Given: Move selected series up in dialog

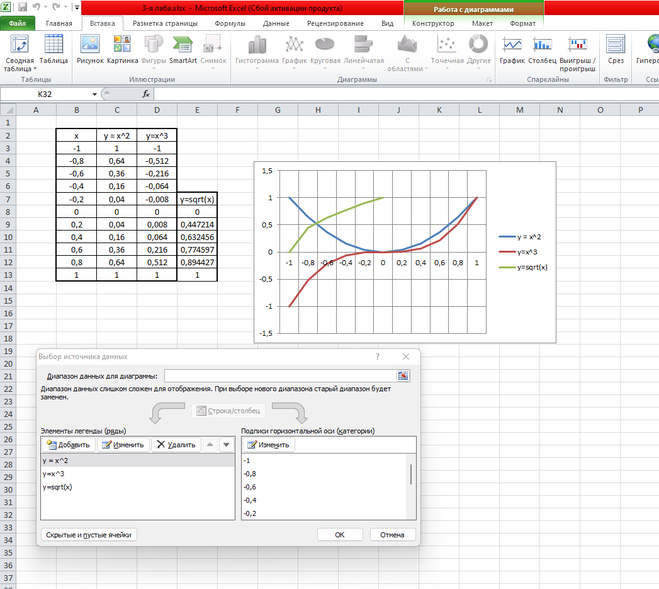Looking at the screenshot, I should [210, 445].
